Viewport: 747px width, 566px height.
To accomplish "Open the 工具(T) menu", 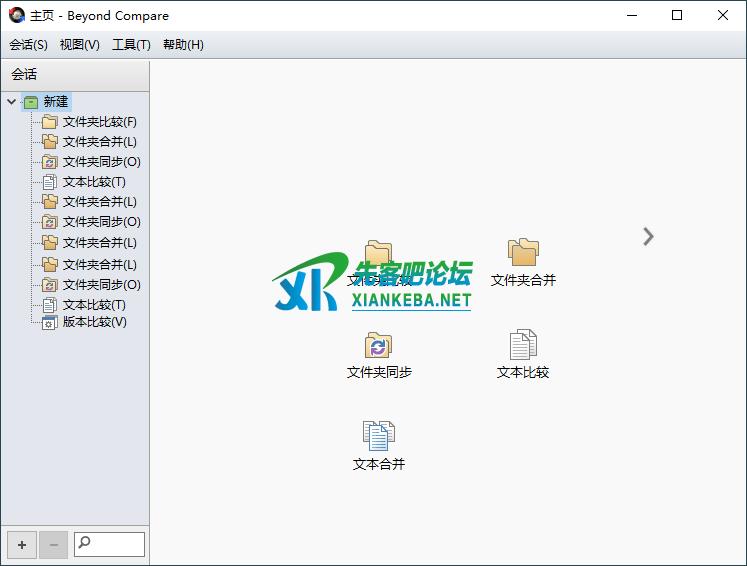I will coord(131,45).
